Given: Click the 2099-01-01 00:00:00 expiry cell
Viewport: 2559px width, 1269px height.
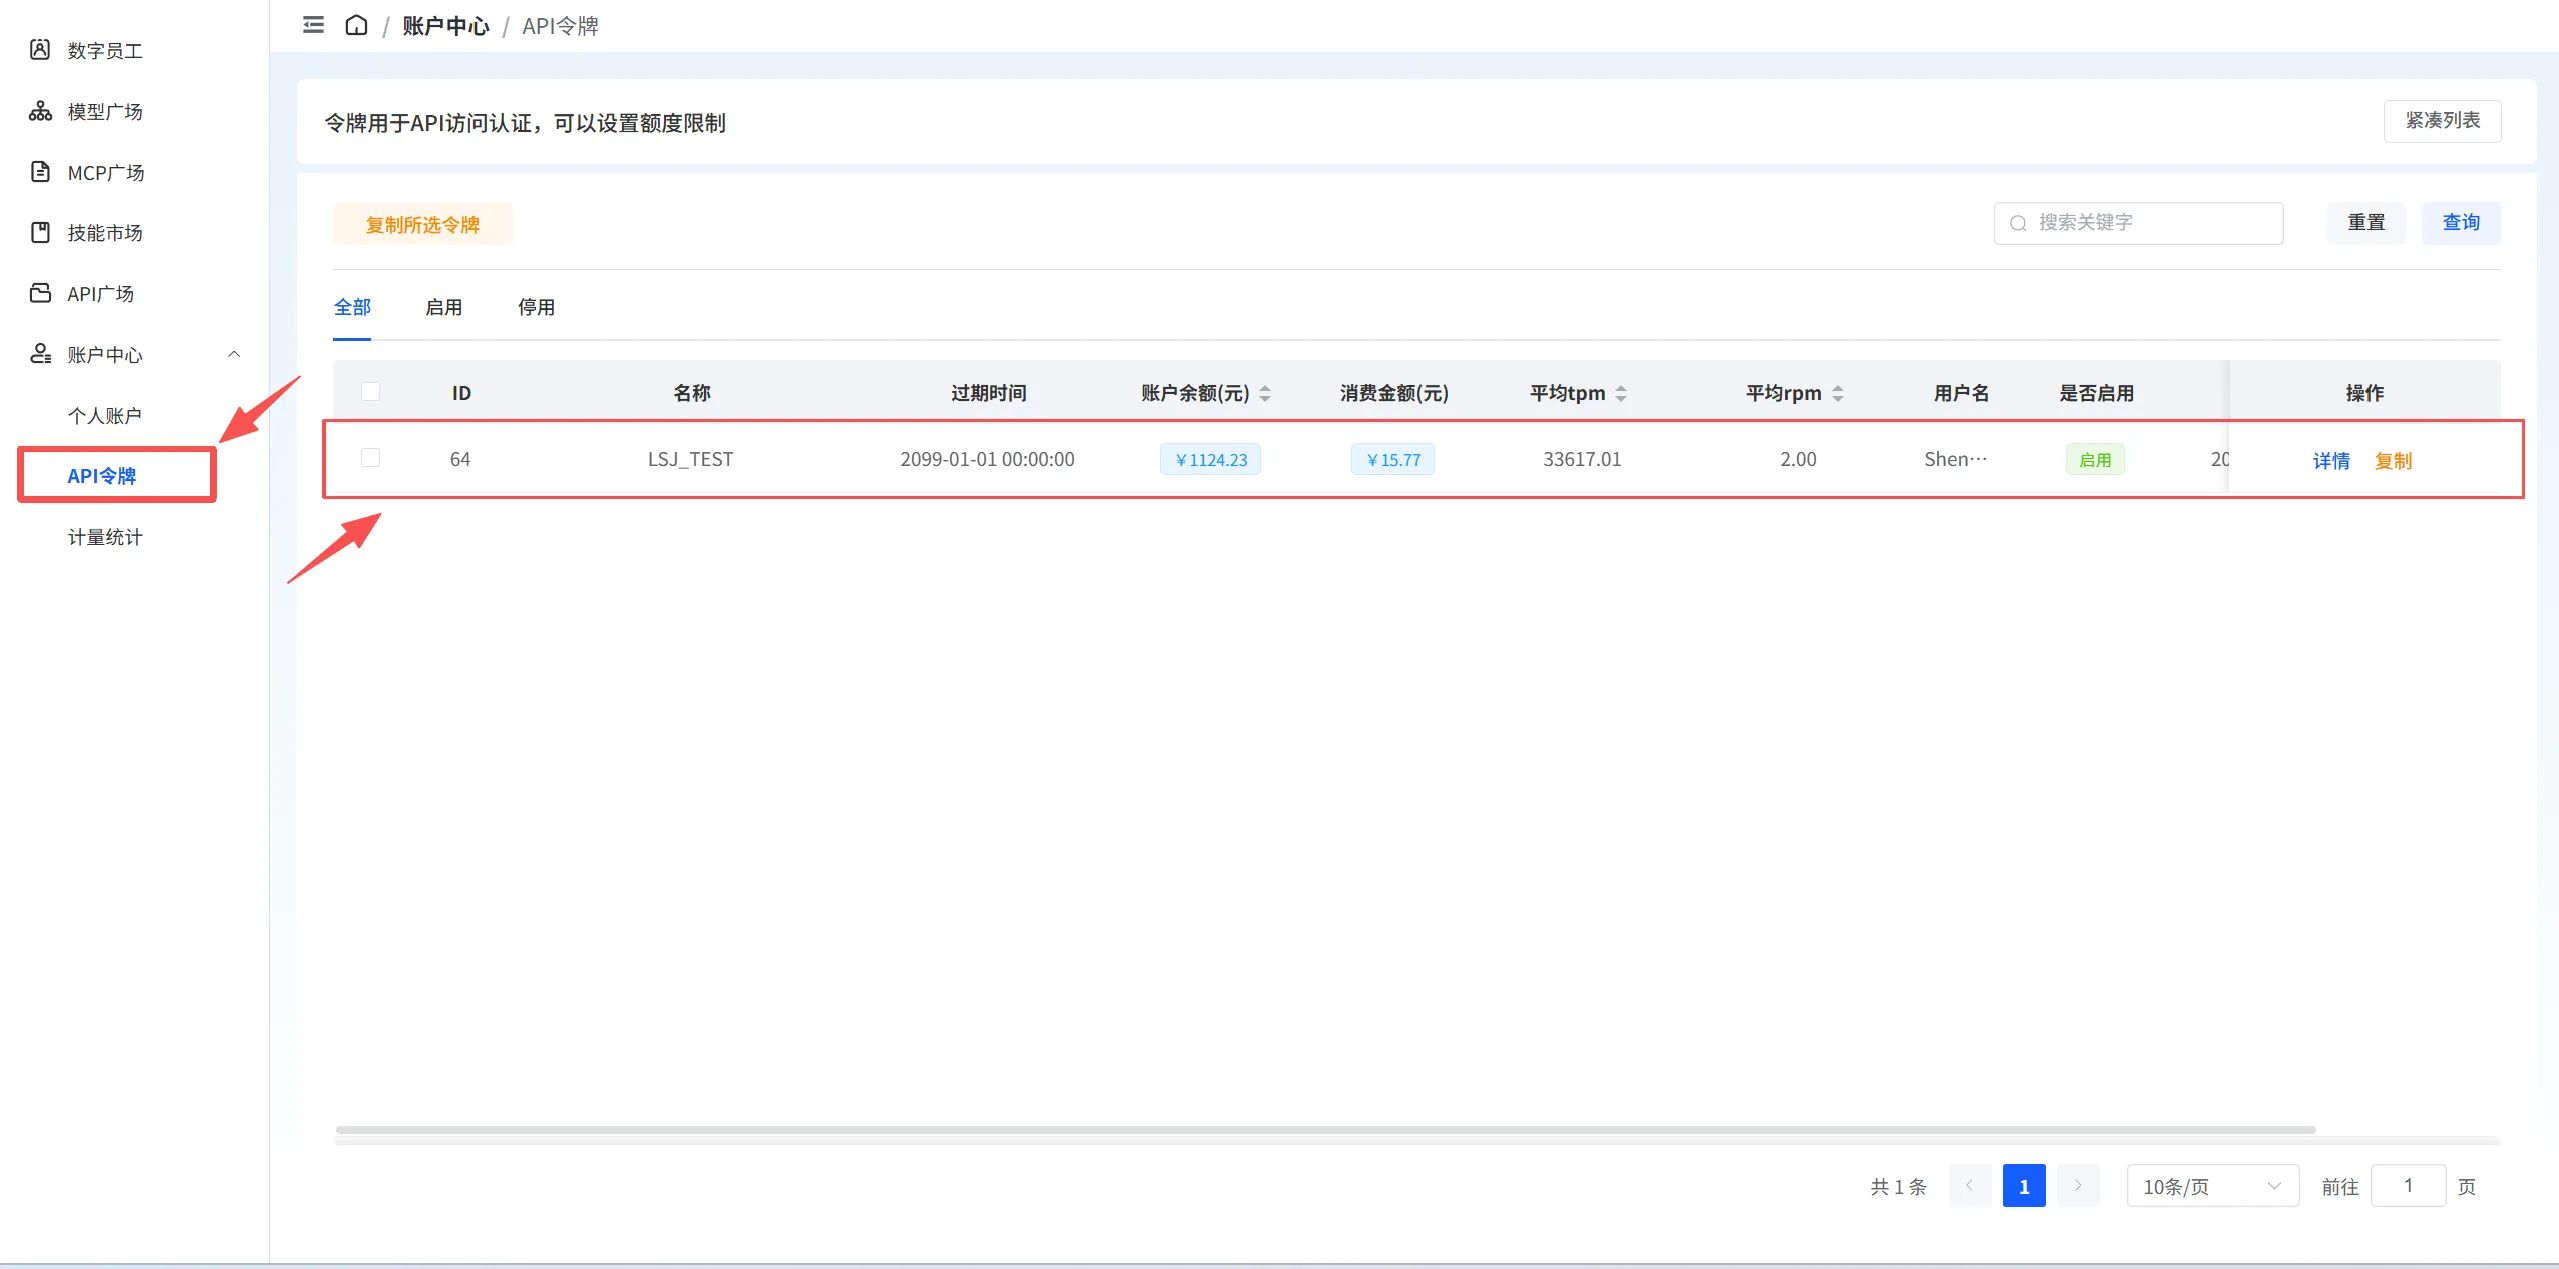Looking at the screenshot, I should coord(987,459).
